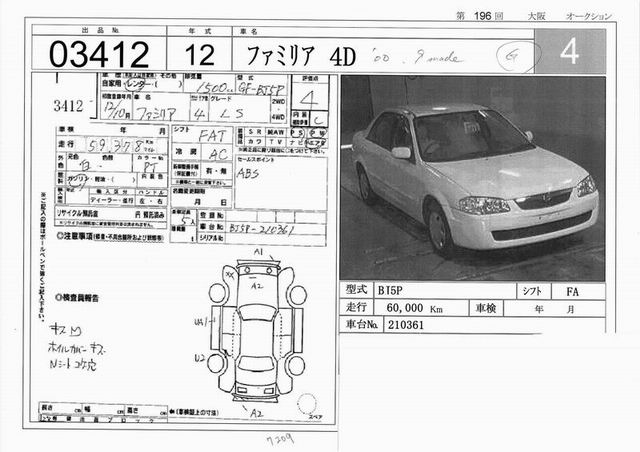Screen dimensions: 640x452
Task: Click the オークション heading text
Action: (x=589, y=16)
